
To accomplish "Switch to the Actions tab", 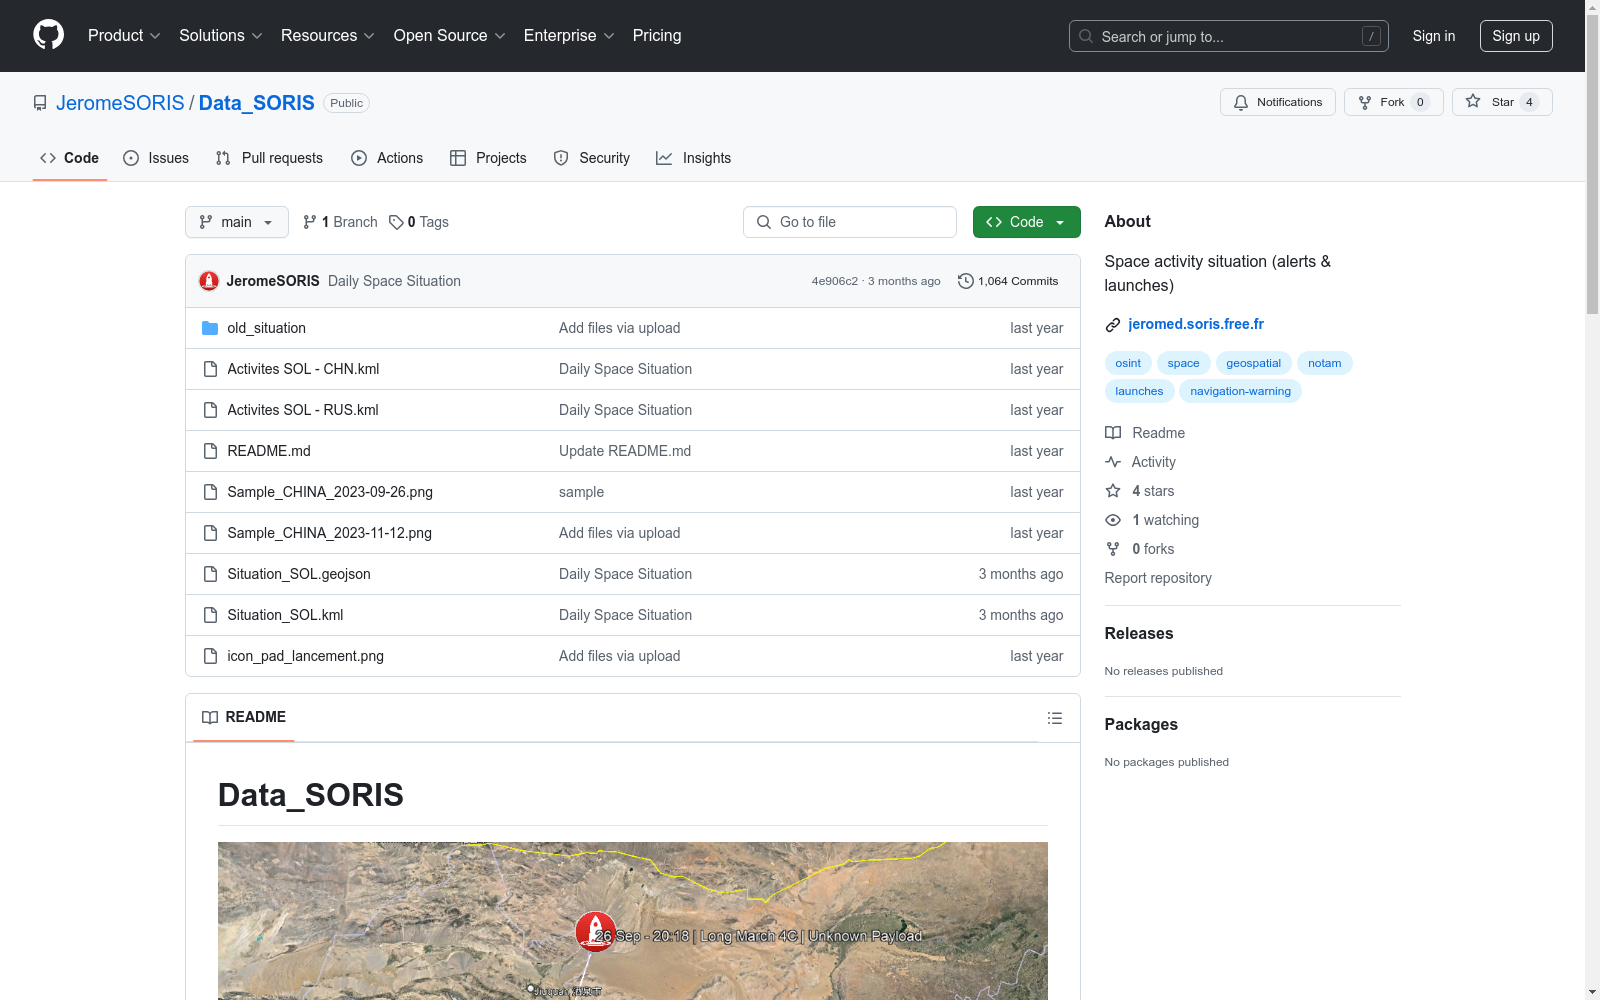I will [387, 158].
